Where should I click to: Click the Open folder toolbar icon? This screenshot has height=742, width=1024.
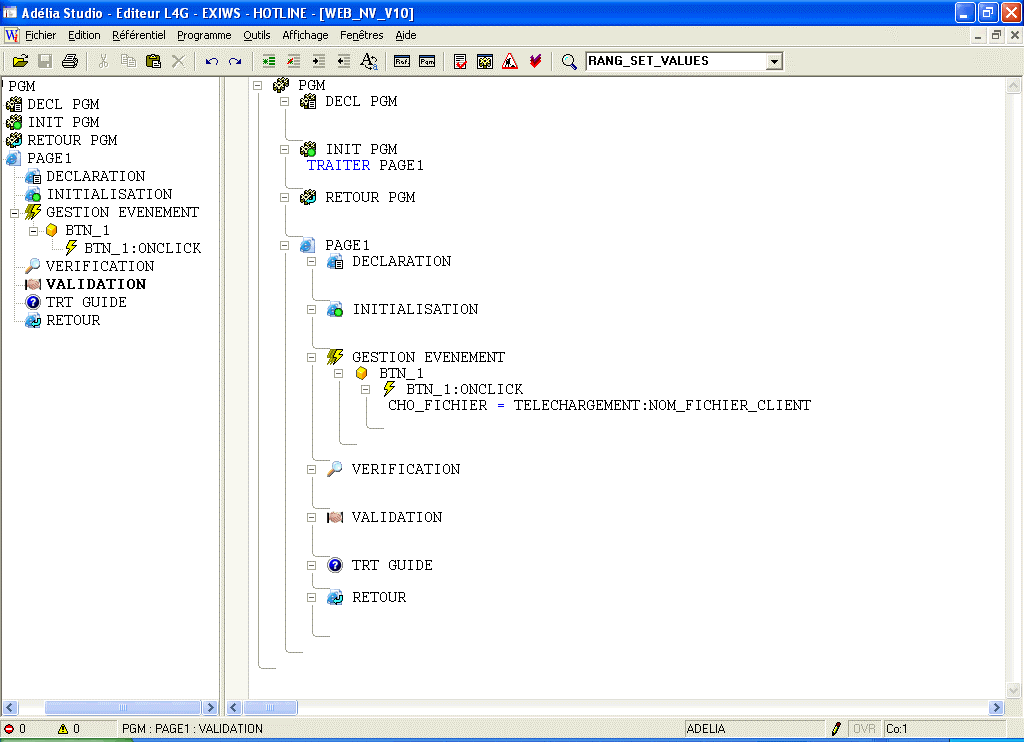pyautogui.click(x=20, y=61)
